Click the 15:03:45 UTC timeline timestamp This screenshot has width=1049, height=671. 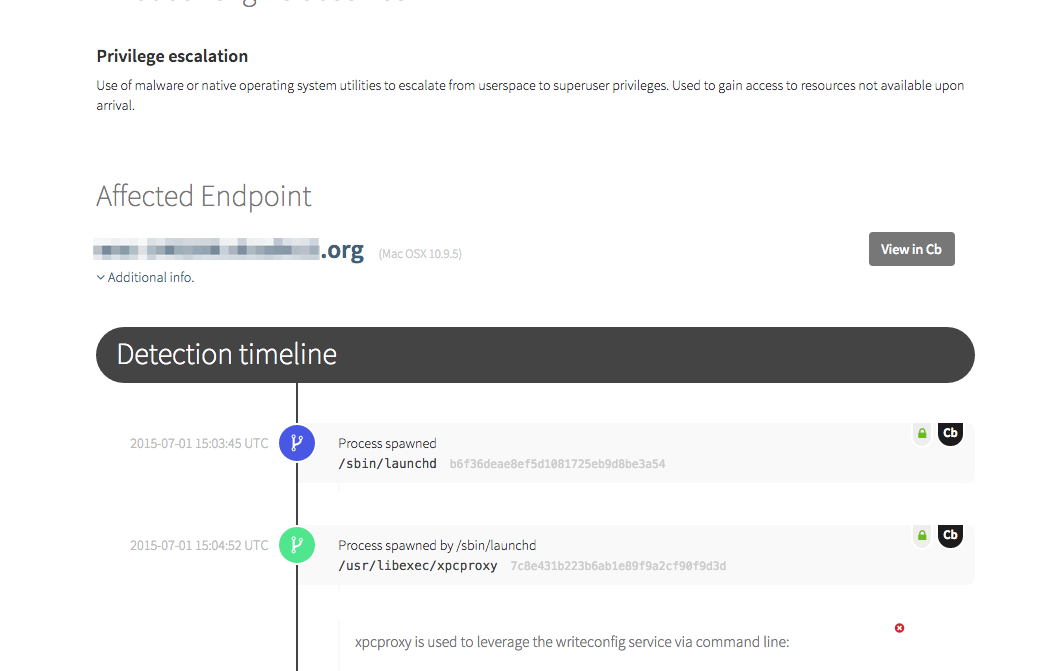click(x=199, y=443)
